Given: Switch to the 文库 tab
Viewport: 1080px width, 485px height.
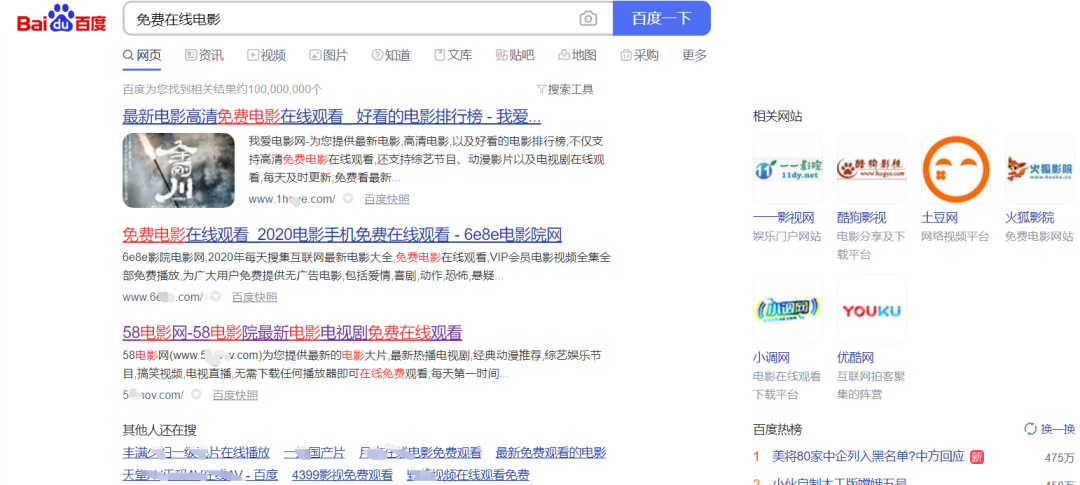Looking at the screenshot, I should (x=453, y=55).
